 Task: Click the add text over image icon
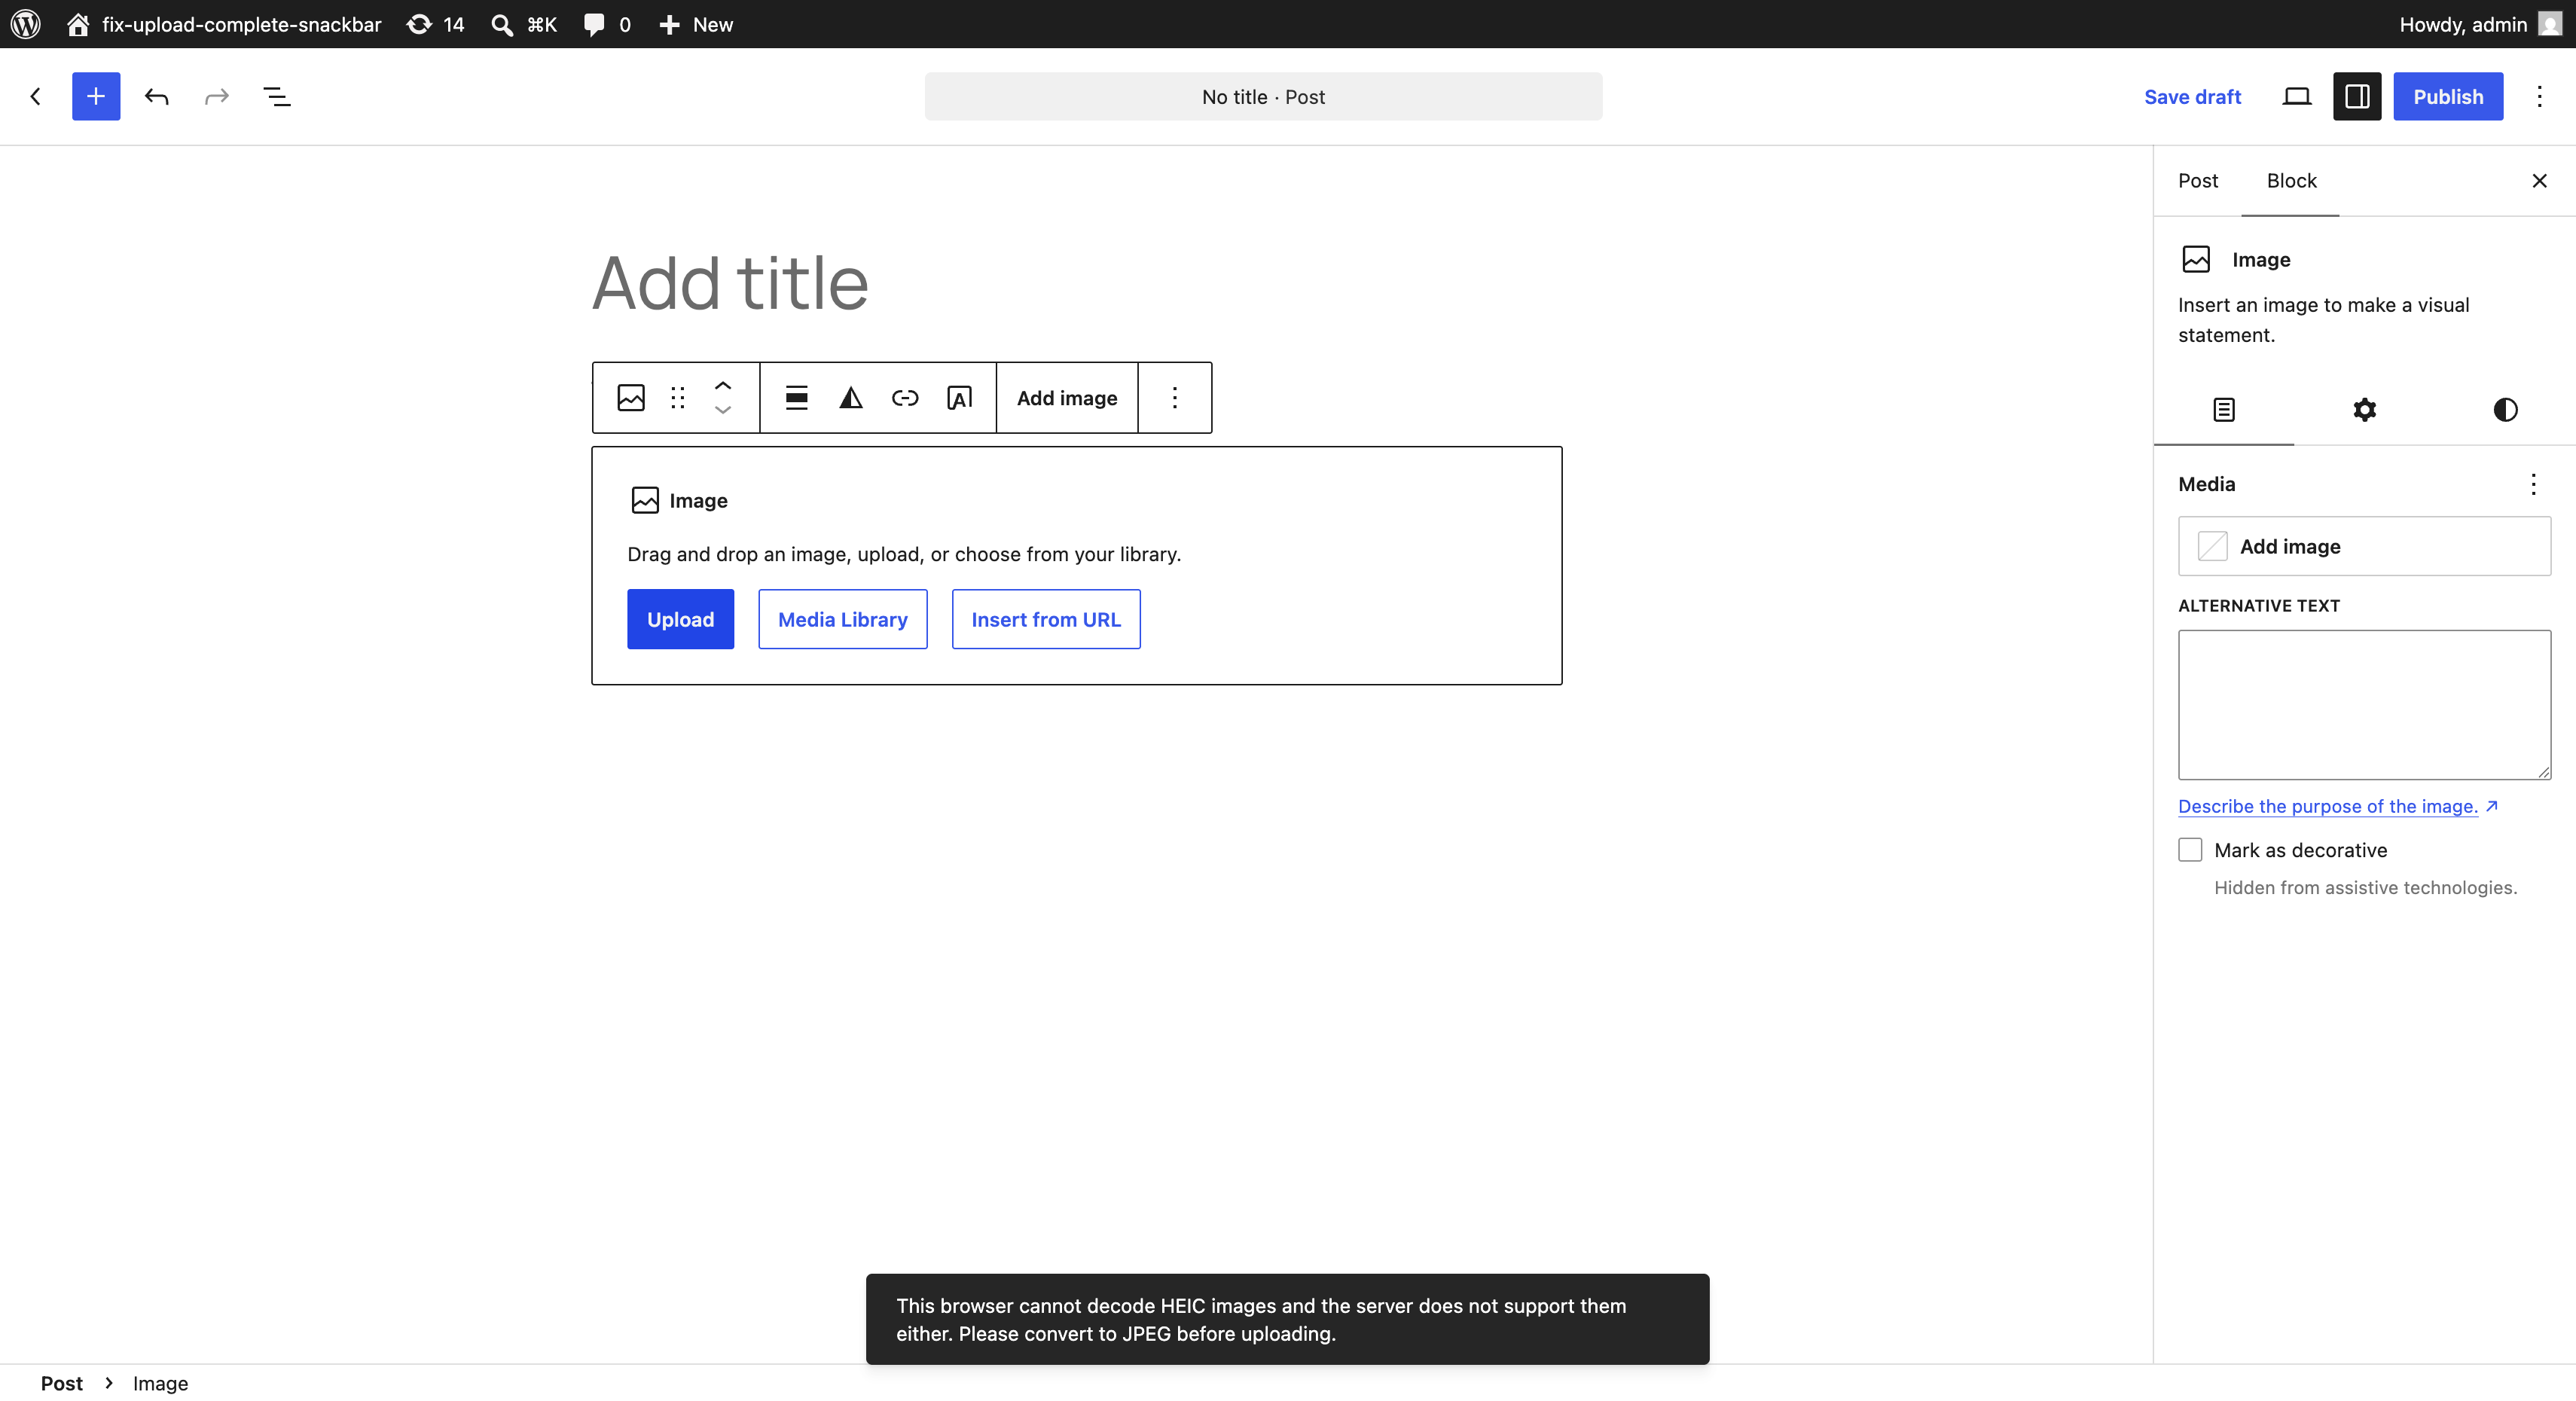(959, 398)
